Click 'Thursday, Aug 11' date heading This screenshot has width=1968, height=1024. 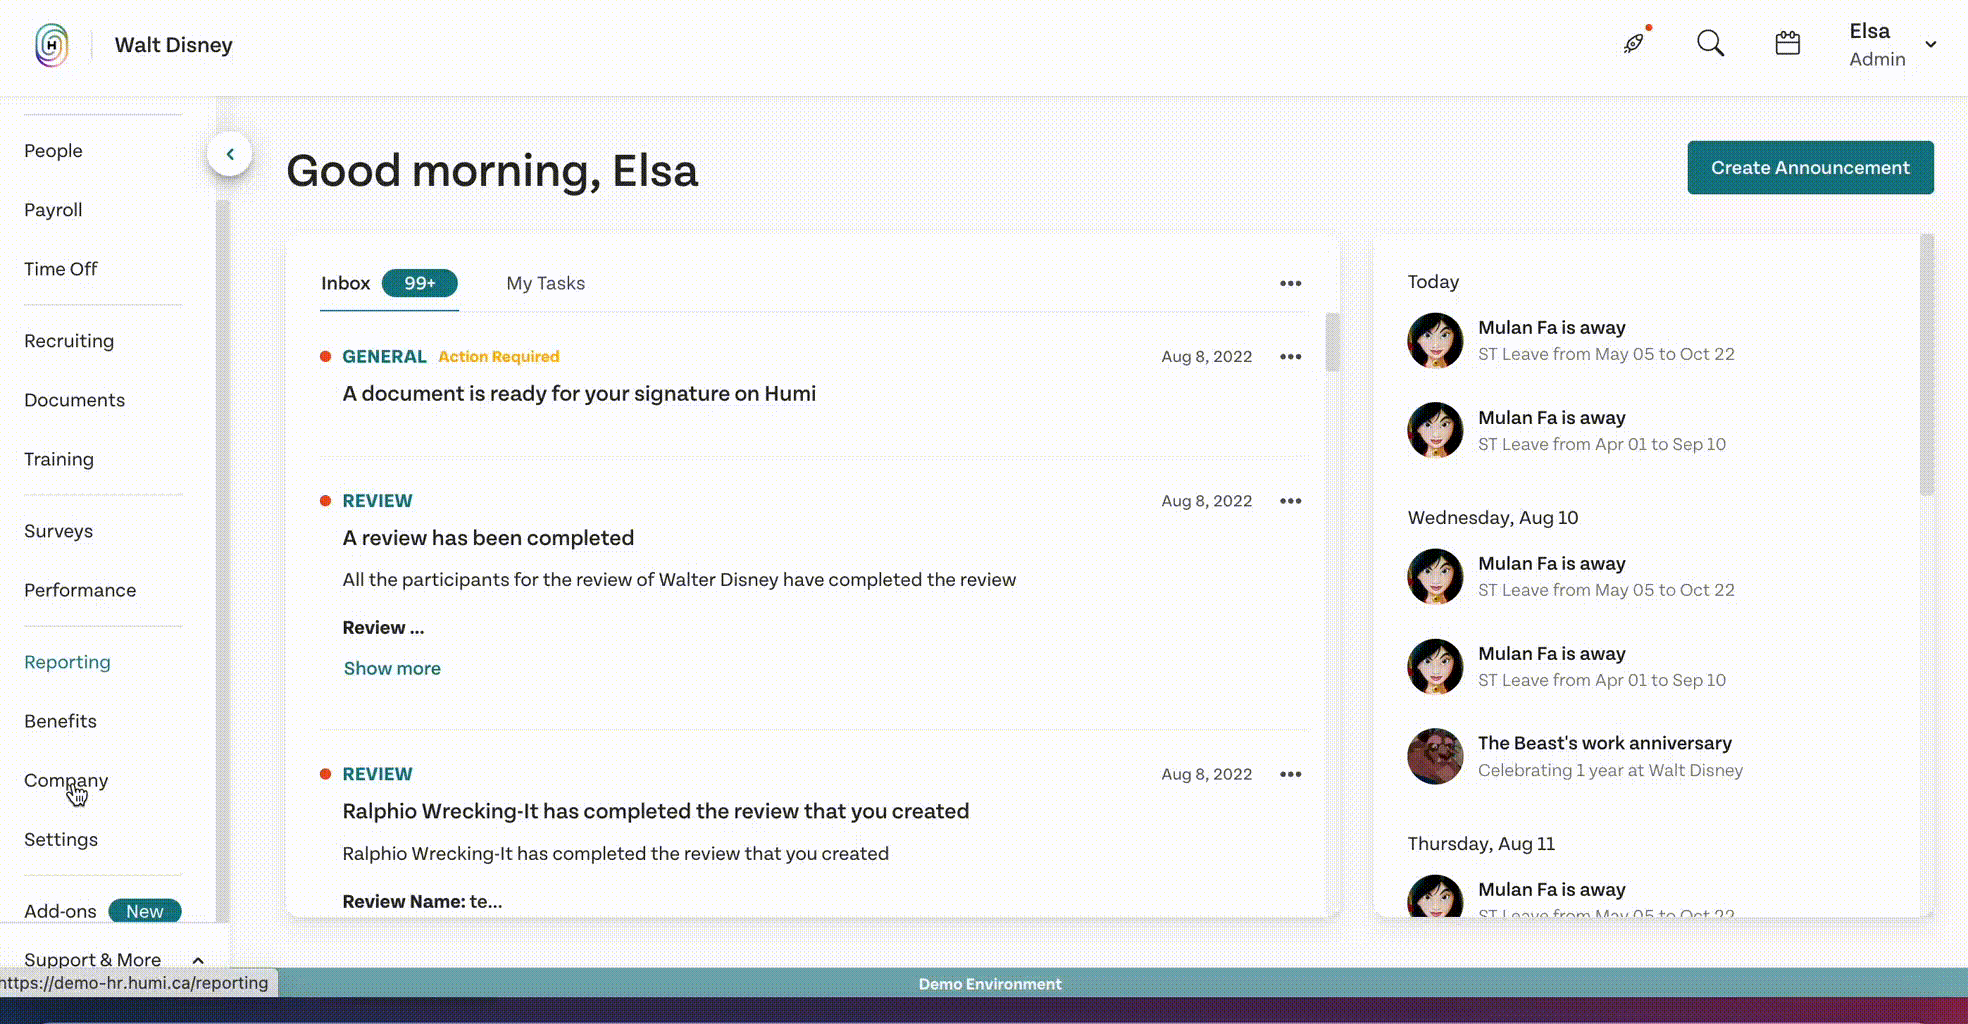[x=1481, y=844]
